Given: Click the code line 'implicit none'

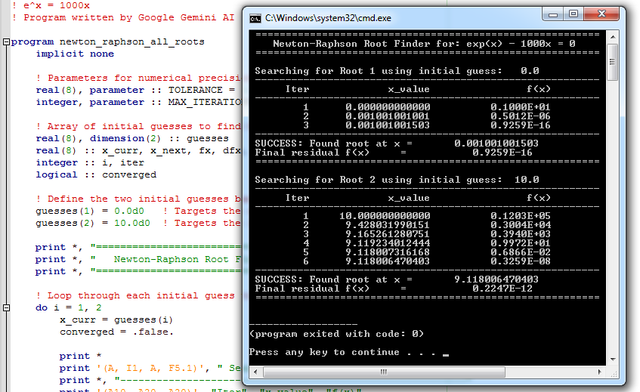Looking at the screenshot, I should pyautogui.click(x=75, y=54).
